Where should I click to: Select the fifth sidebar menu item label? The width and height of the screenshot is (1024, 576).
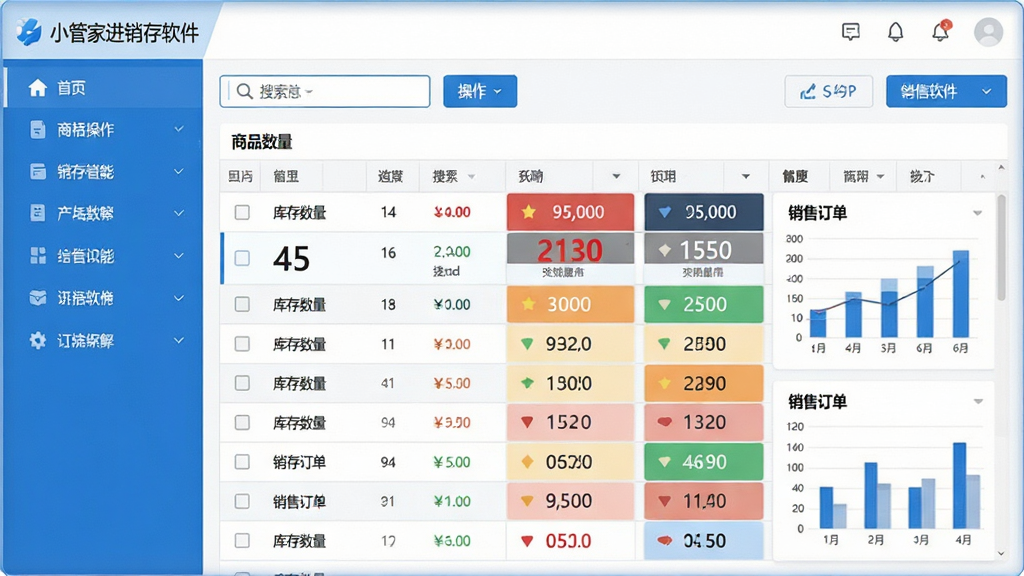86,255
